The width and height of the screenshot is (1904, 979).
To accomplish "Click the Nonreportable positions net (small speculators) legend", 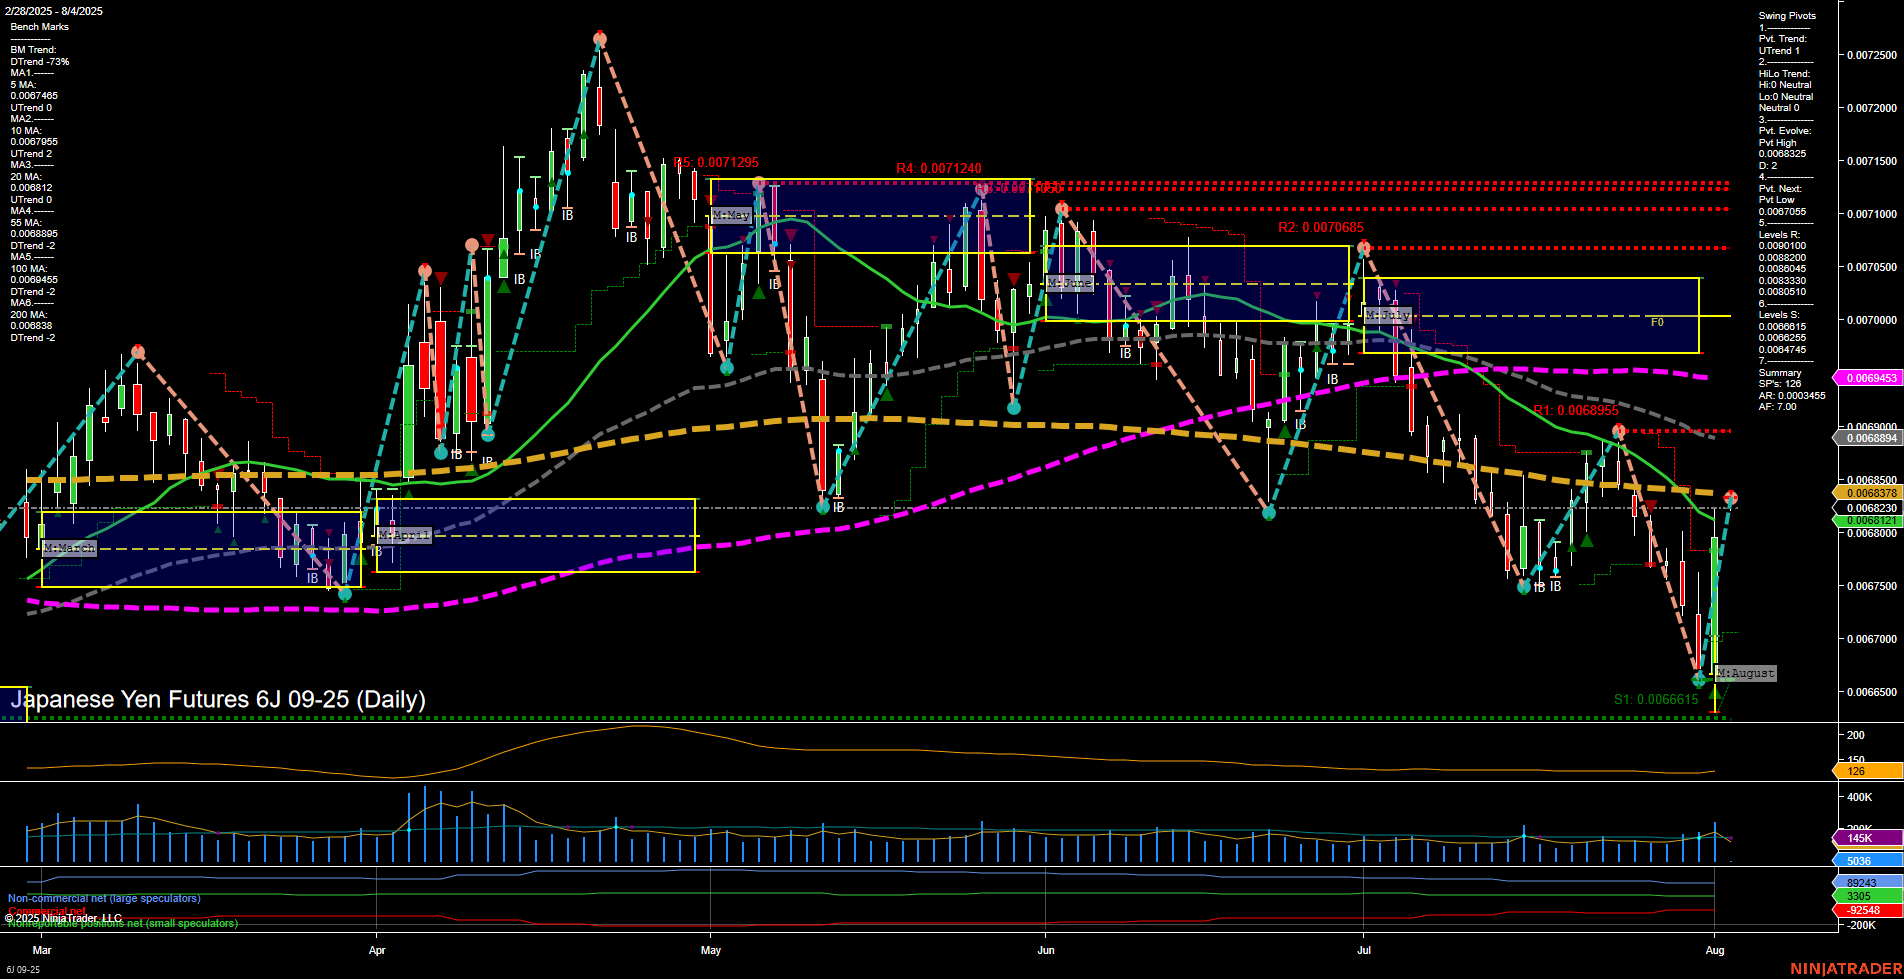I will 123,924.
